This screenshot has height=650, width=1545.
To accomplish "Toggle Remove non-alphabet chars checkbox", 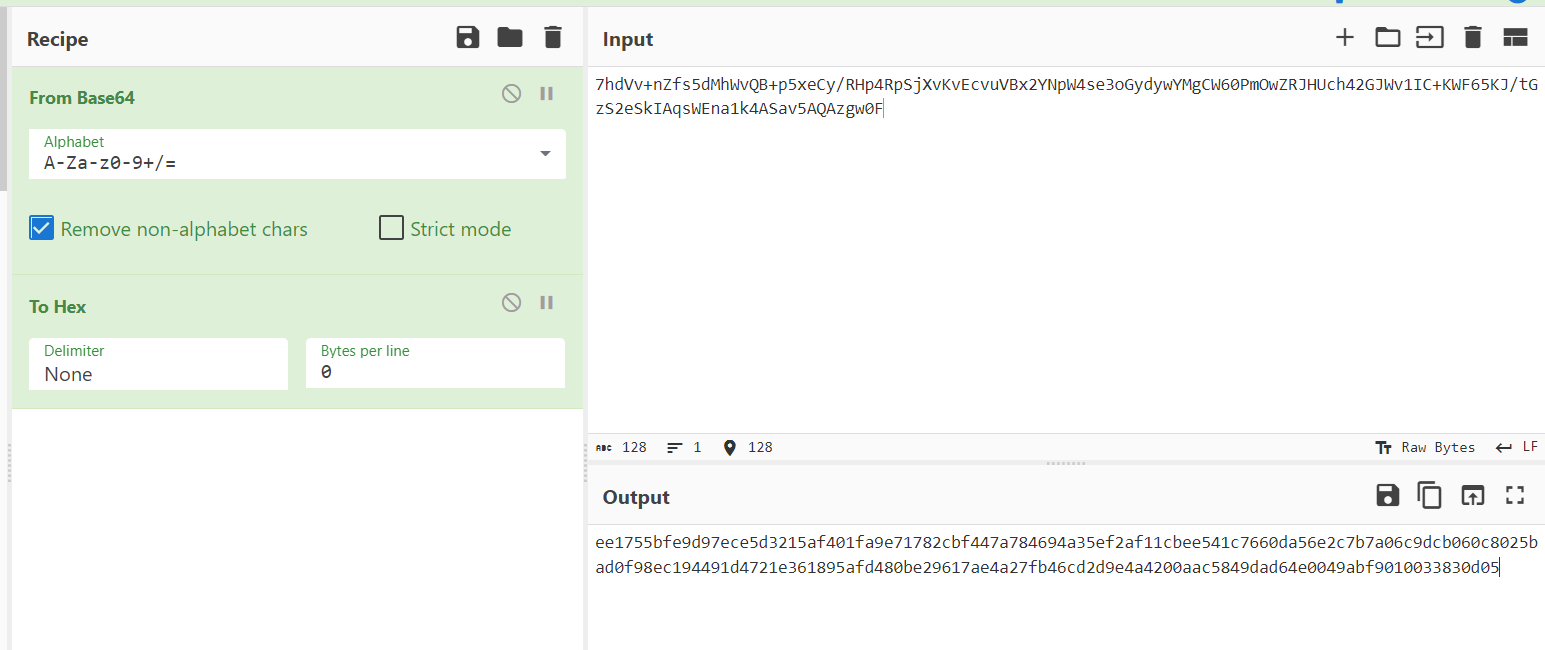I will [x=41, y=228].
